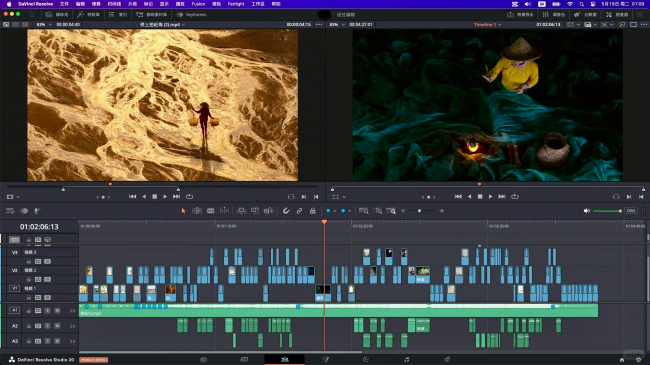The height and width of the screenshot is (365, 650).
Task: Toggle position lock icon
Action: (313, 211)
